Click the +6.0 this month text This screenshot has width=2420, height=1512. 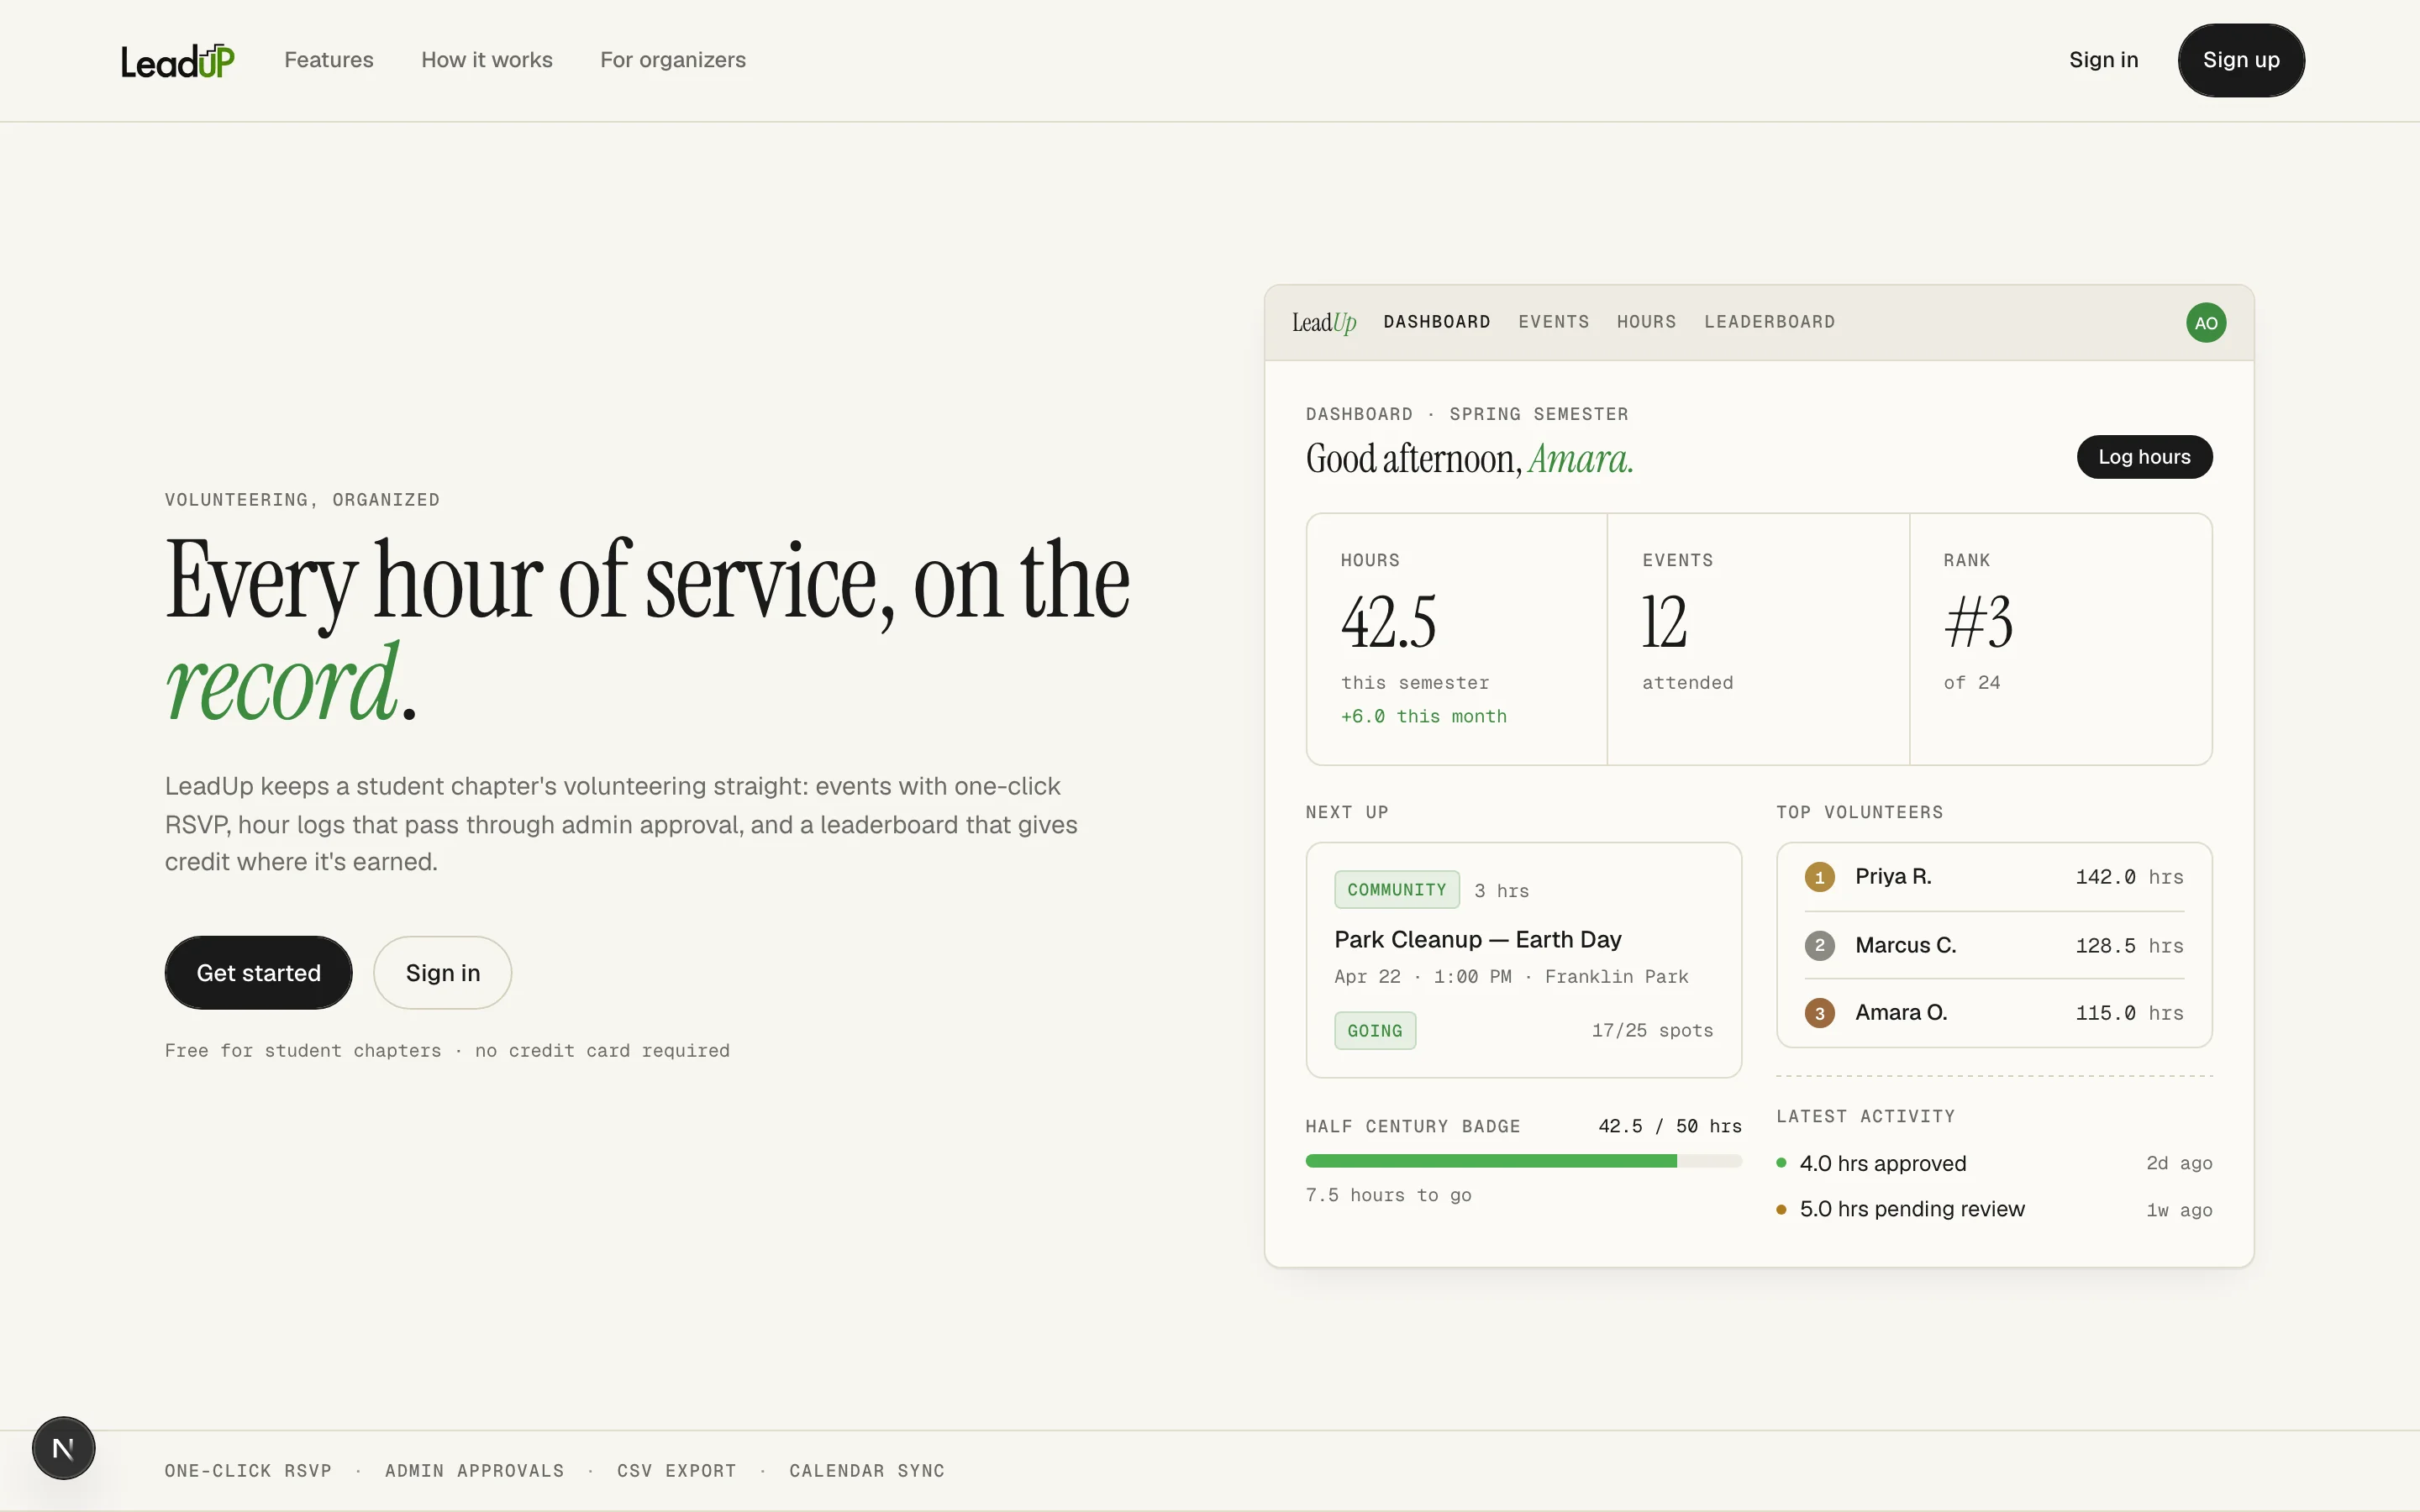click(x=1424, y=716)
